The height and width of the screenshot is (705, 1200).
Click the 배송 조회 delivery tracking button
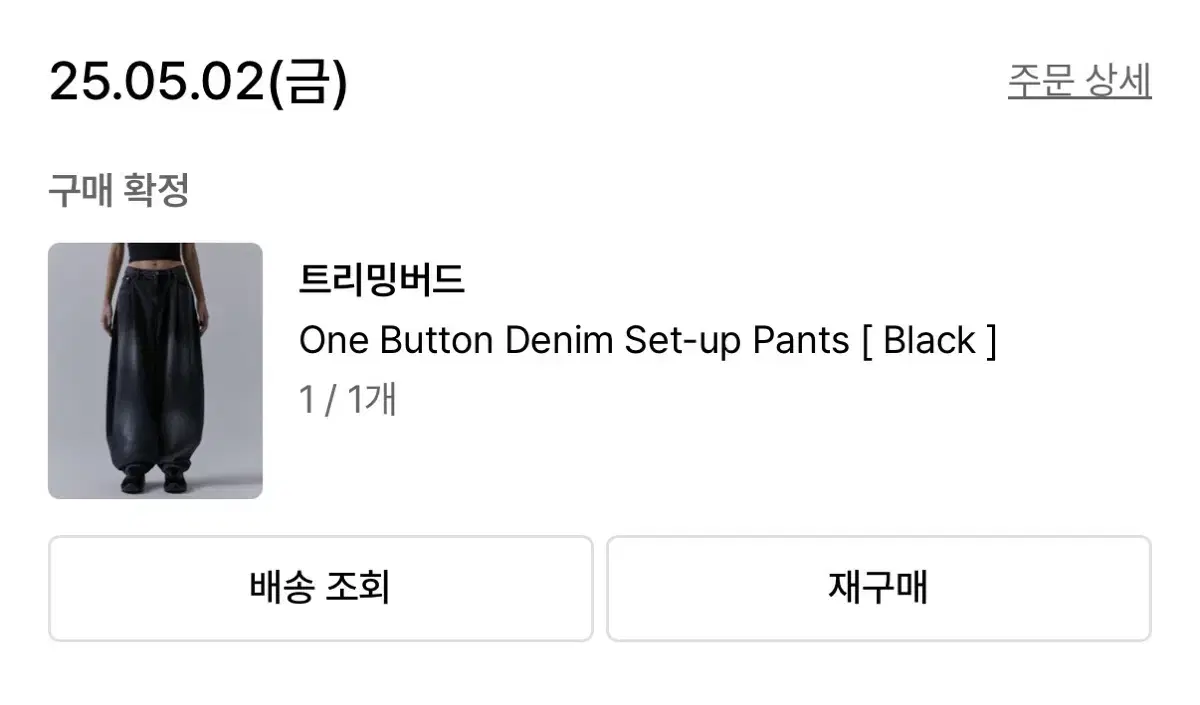[320, 588]
